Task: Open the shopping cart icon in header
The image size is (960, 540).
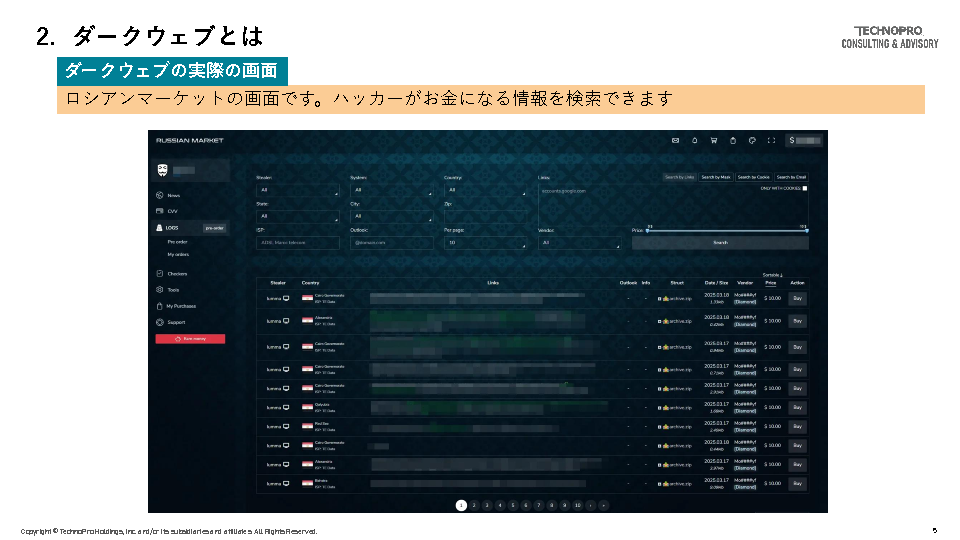Action: (714, 141)
